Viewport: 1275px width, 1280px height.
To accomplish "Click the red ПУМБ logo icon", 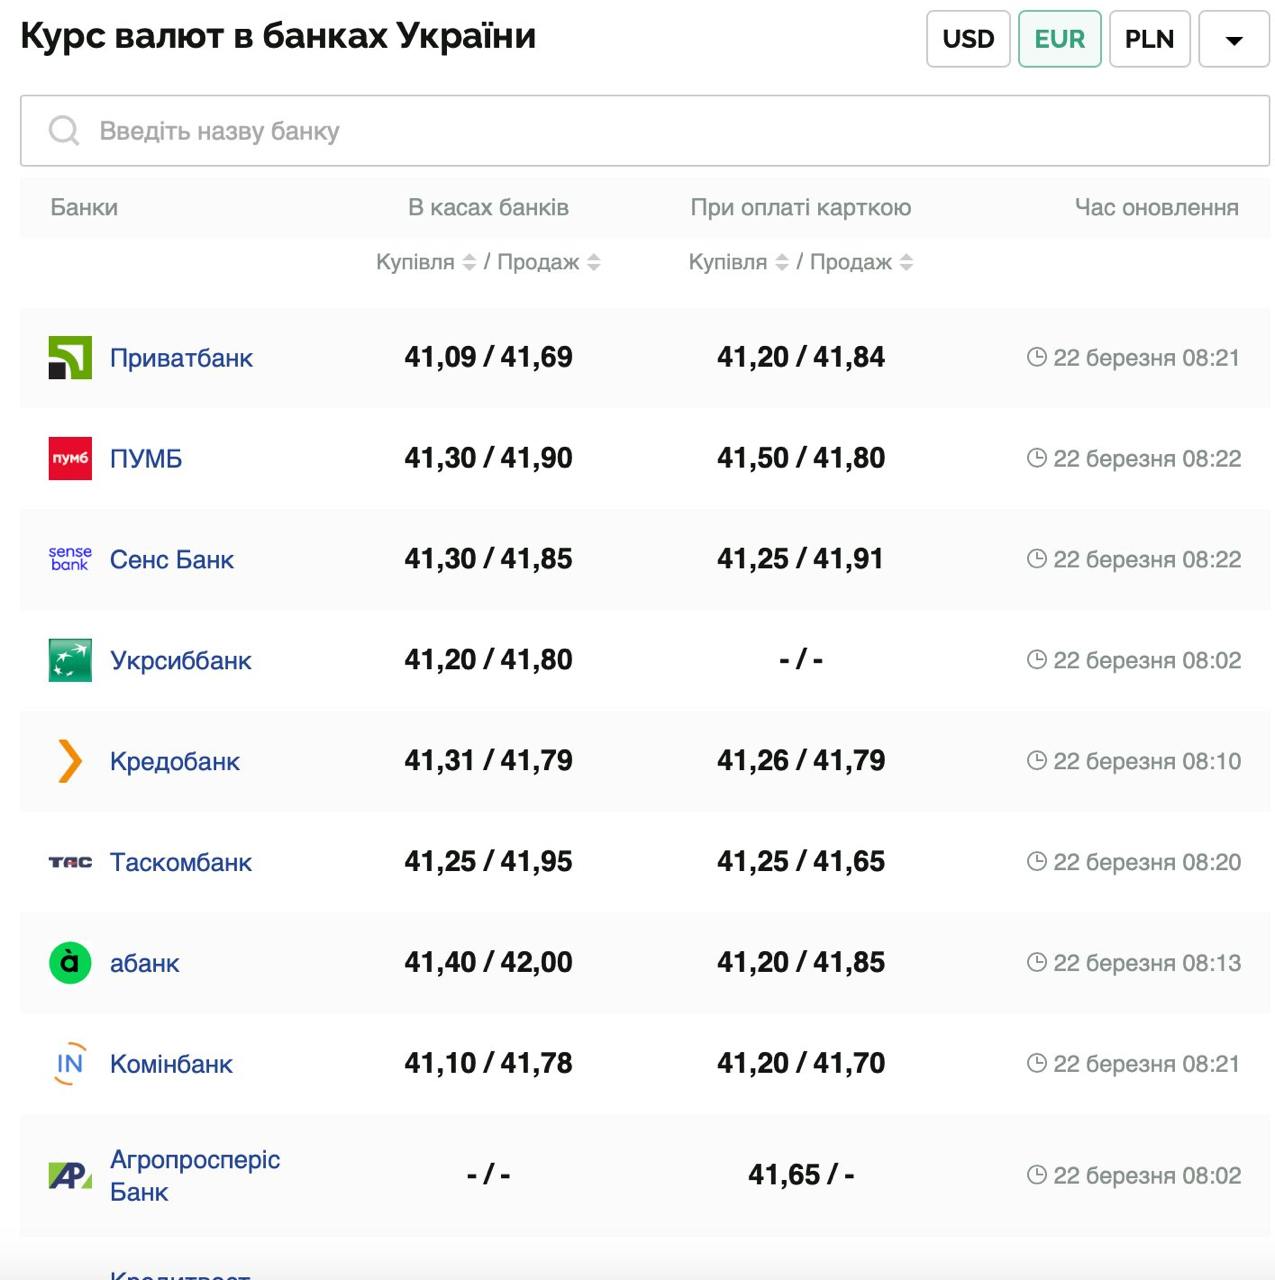I will [70, 459].
